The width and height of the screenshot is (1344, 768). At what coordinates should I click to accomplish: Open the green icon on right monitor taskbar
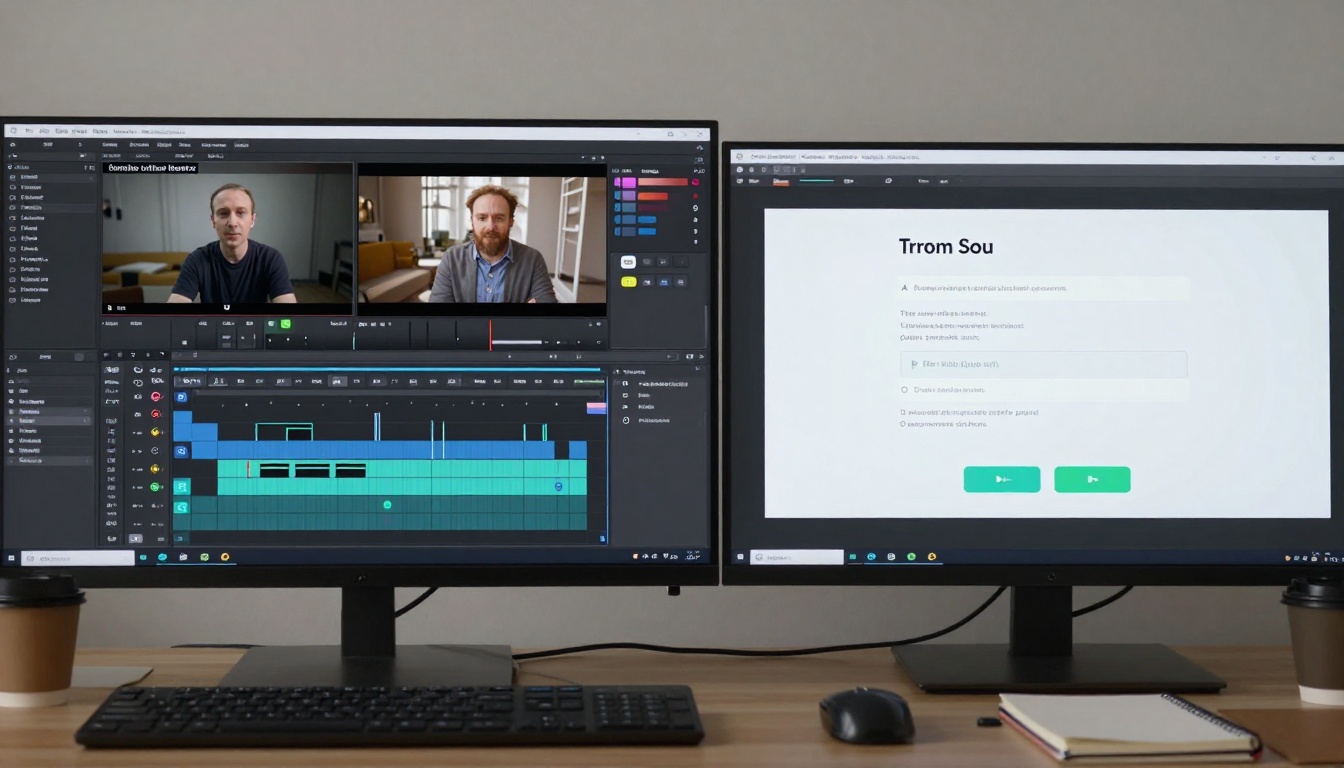(911, 557)
